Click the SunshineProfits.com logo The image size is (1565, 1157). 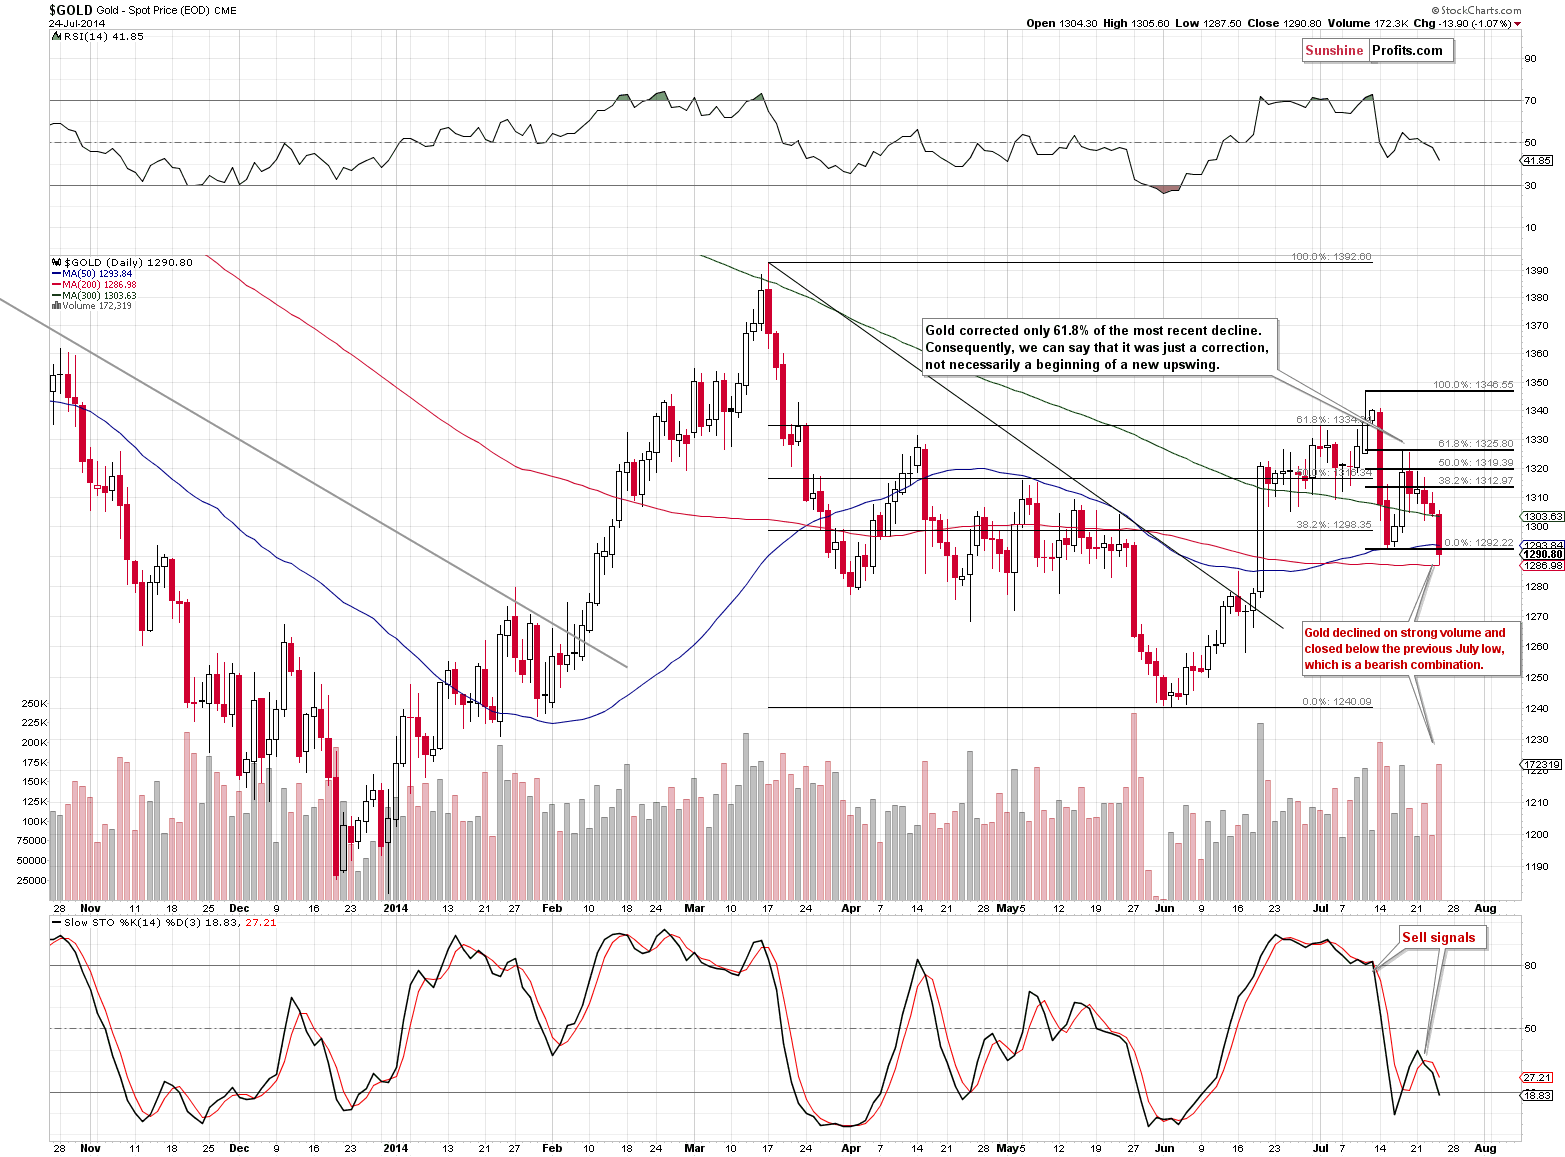pos(1377,51)
